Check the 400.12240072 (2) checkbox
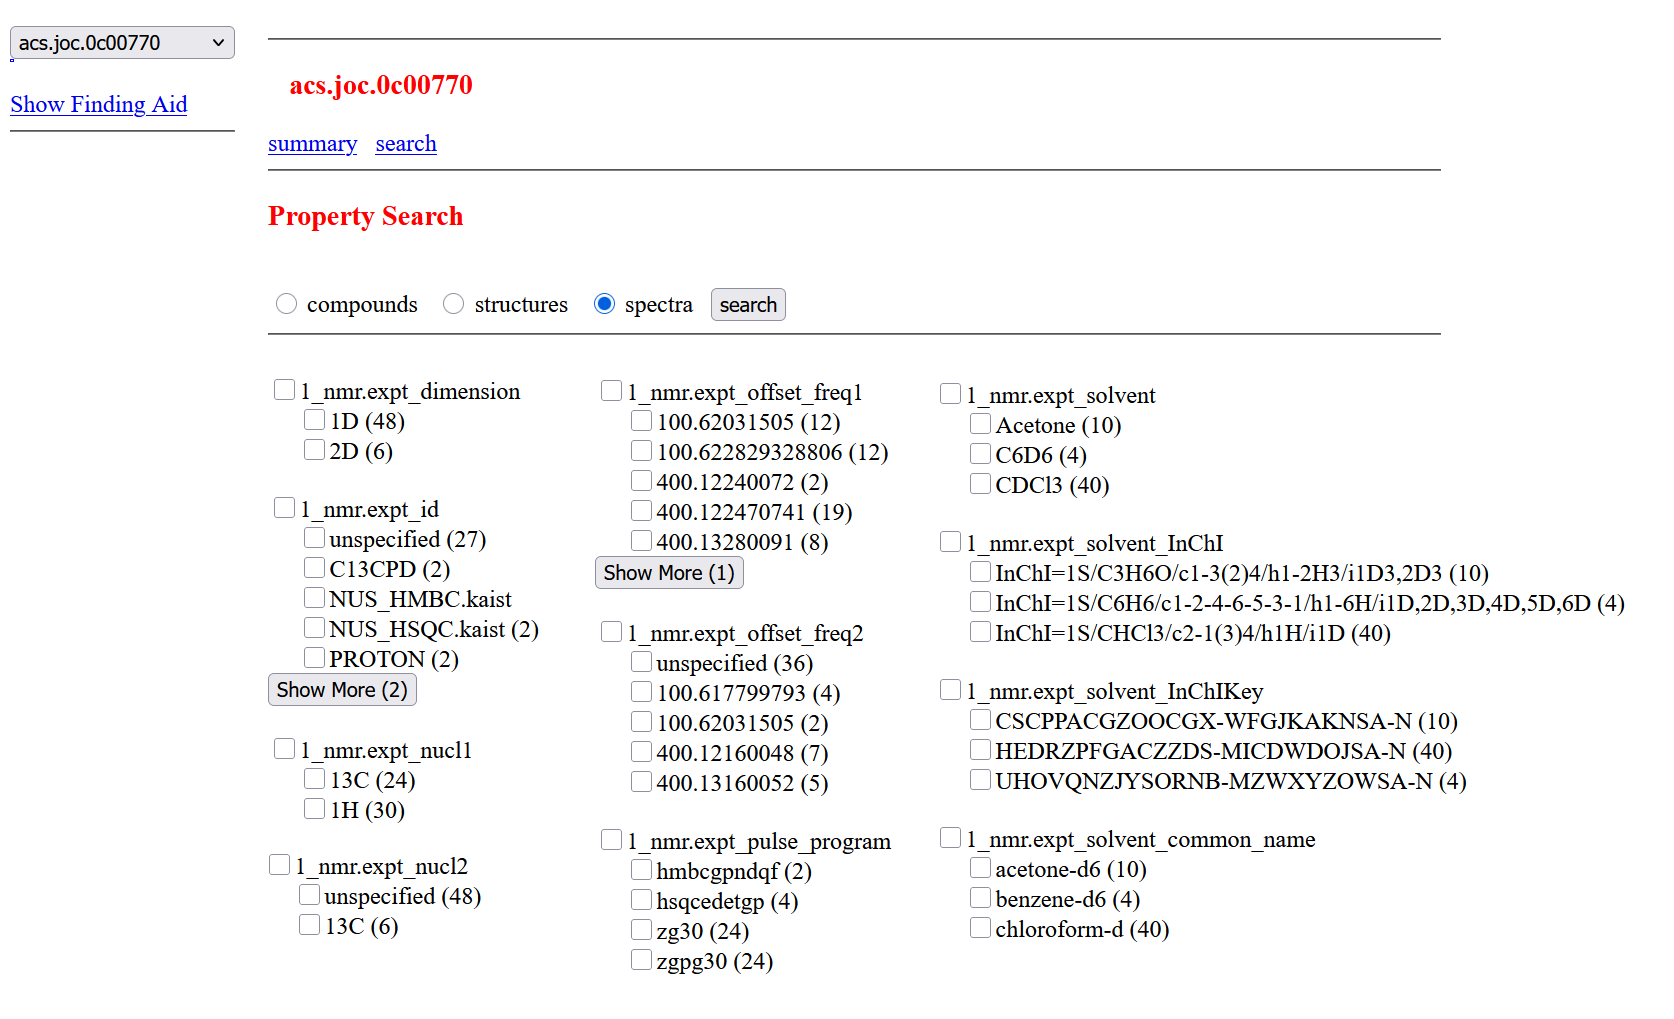 tap(641, 481)
